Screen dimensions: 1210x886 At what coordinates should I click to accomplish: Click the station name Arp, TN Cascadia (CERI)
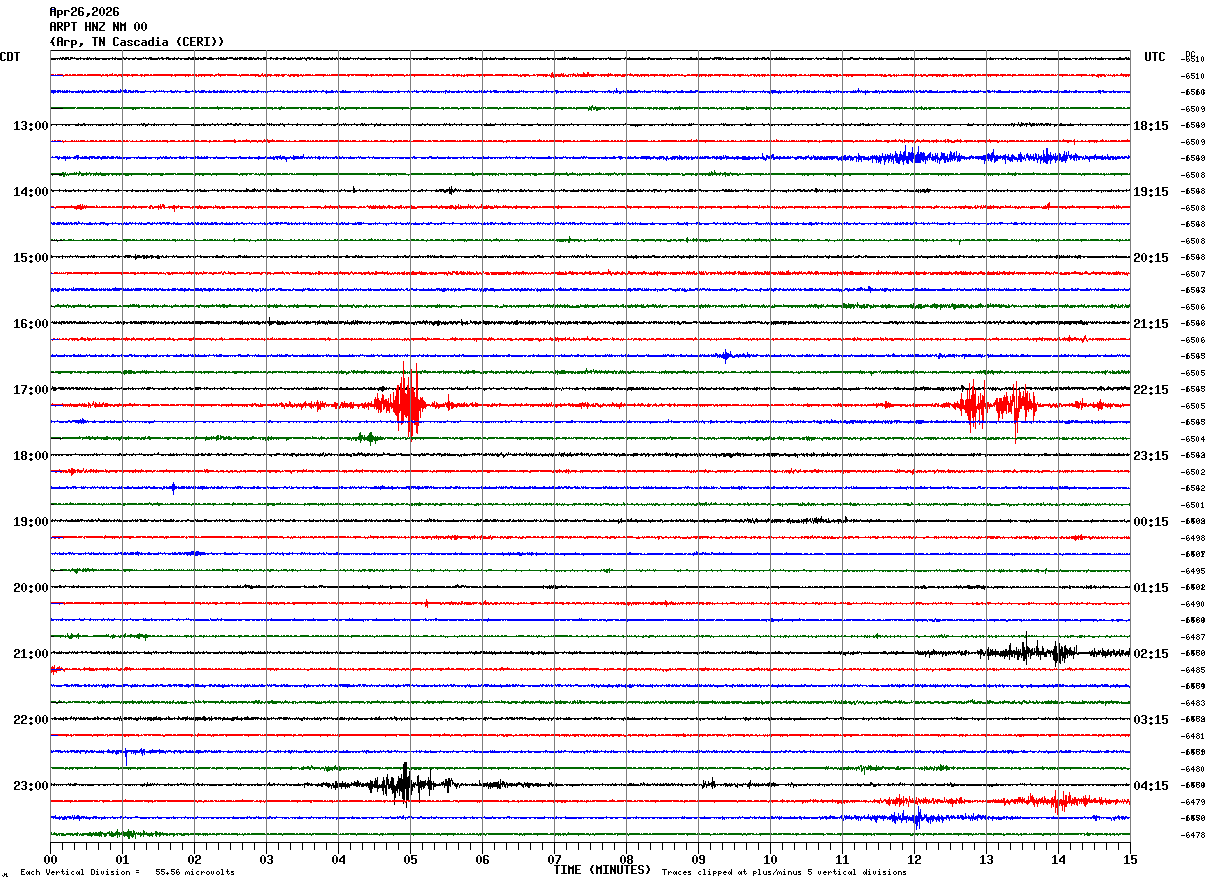tap(137, 42)
